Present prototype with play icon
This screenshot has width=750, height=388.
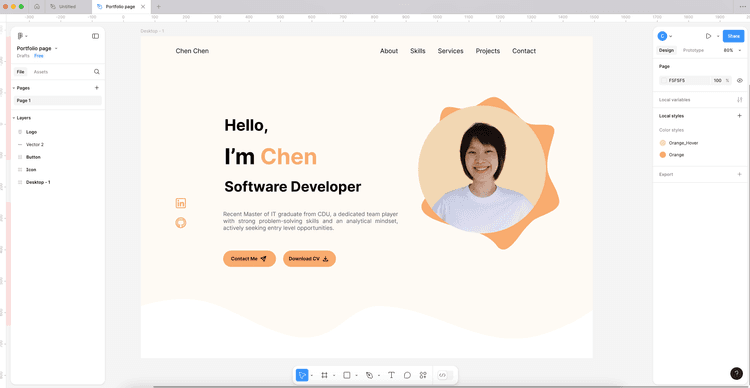708,36
